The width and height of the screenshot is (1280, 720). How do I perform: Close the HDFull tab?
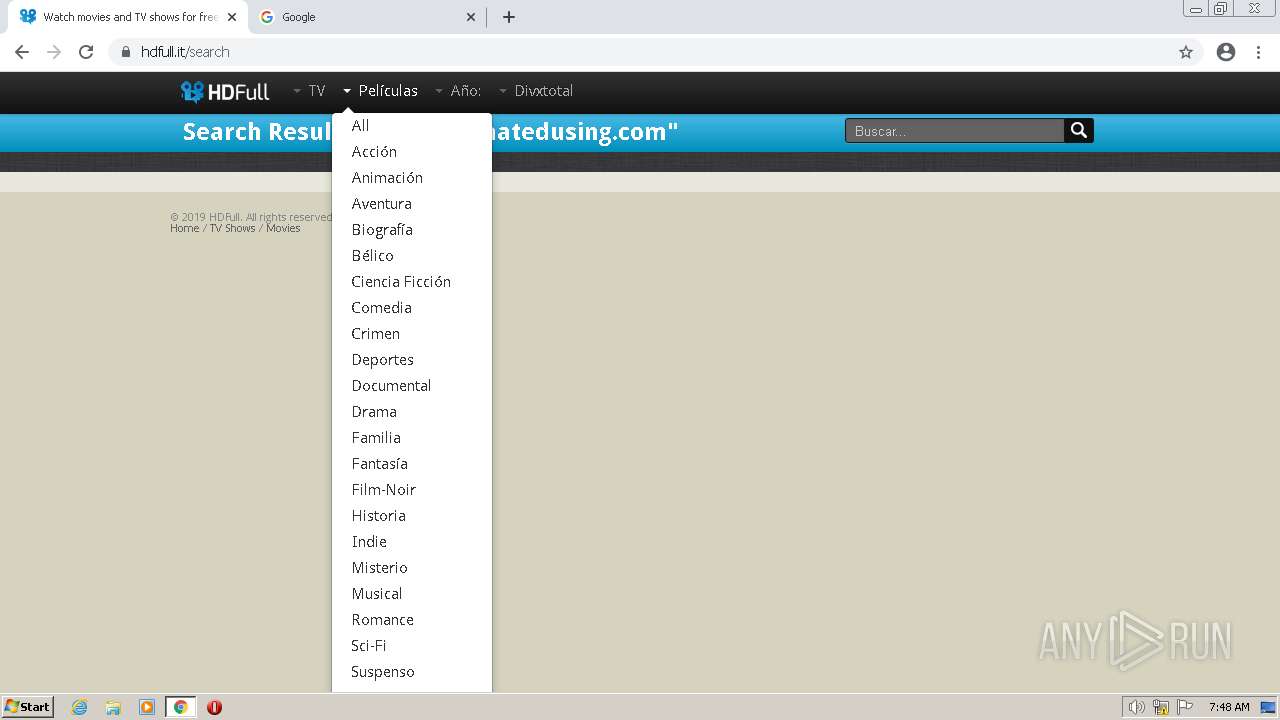[232, 17]
